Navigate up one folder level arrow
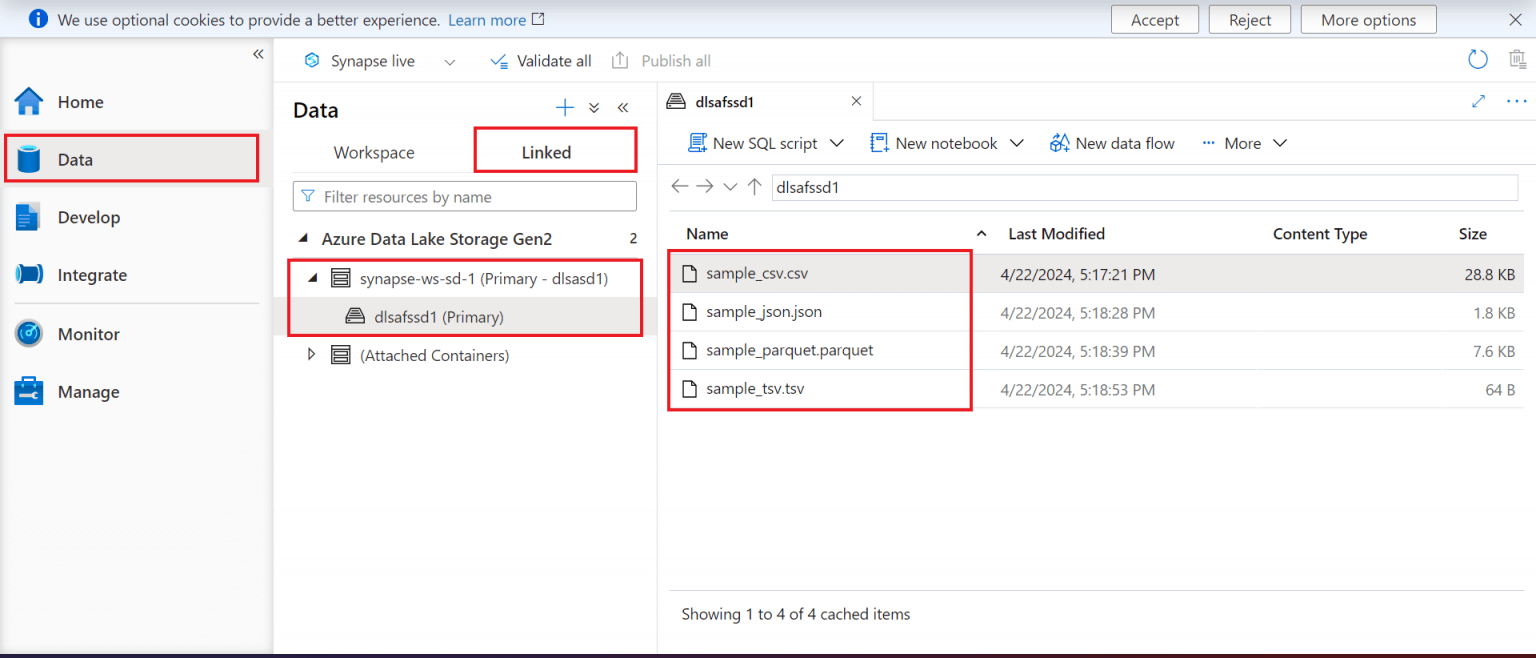The height and width of the screenshot is (658, 1536). [755, 187]
